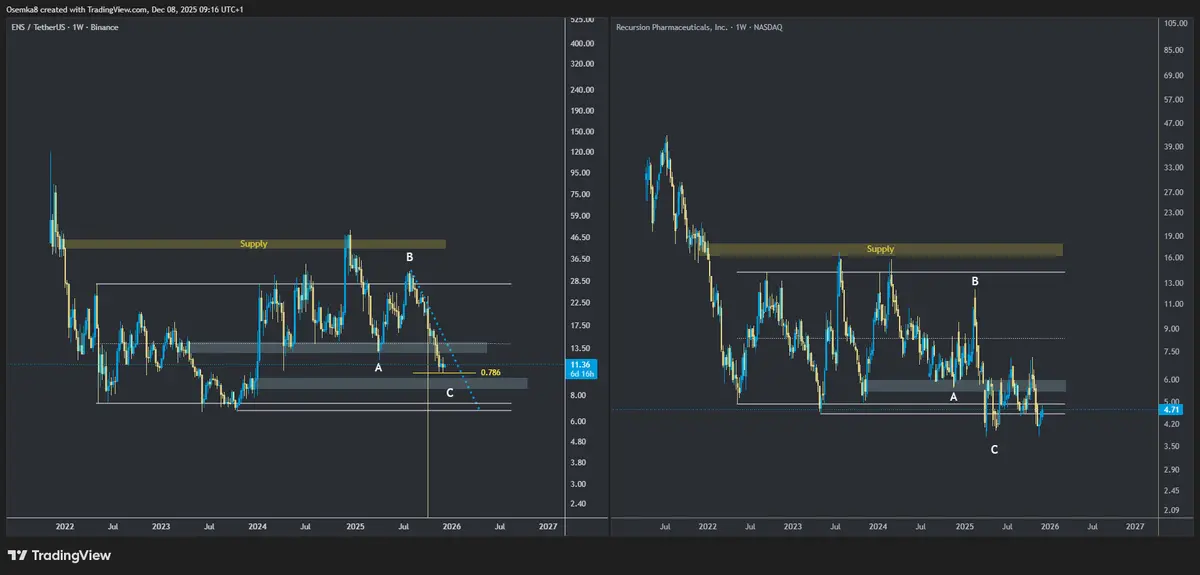
Task: Open the ENS / TetherUS chart title
Action: (64, 27)
